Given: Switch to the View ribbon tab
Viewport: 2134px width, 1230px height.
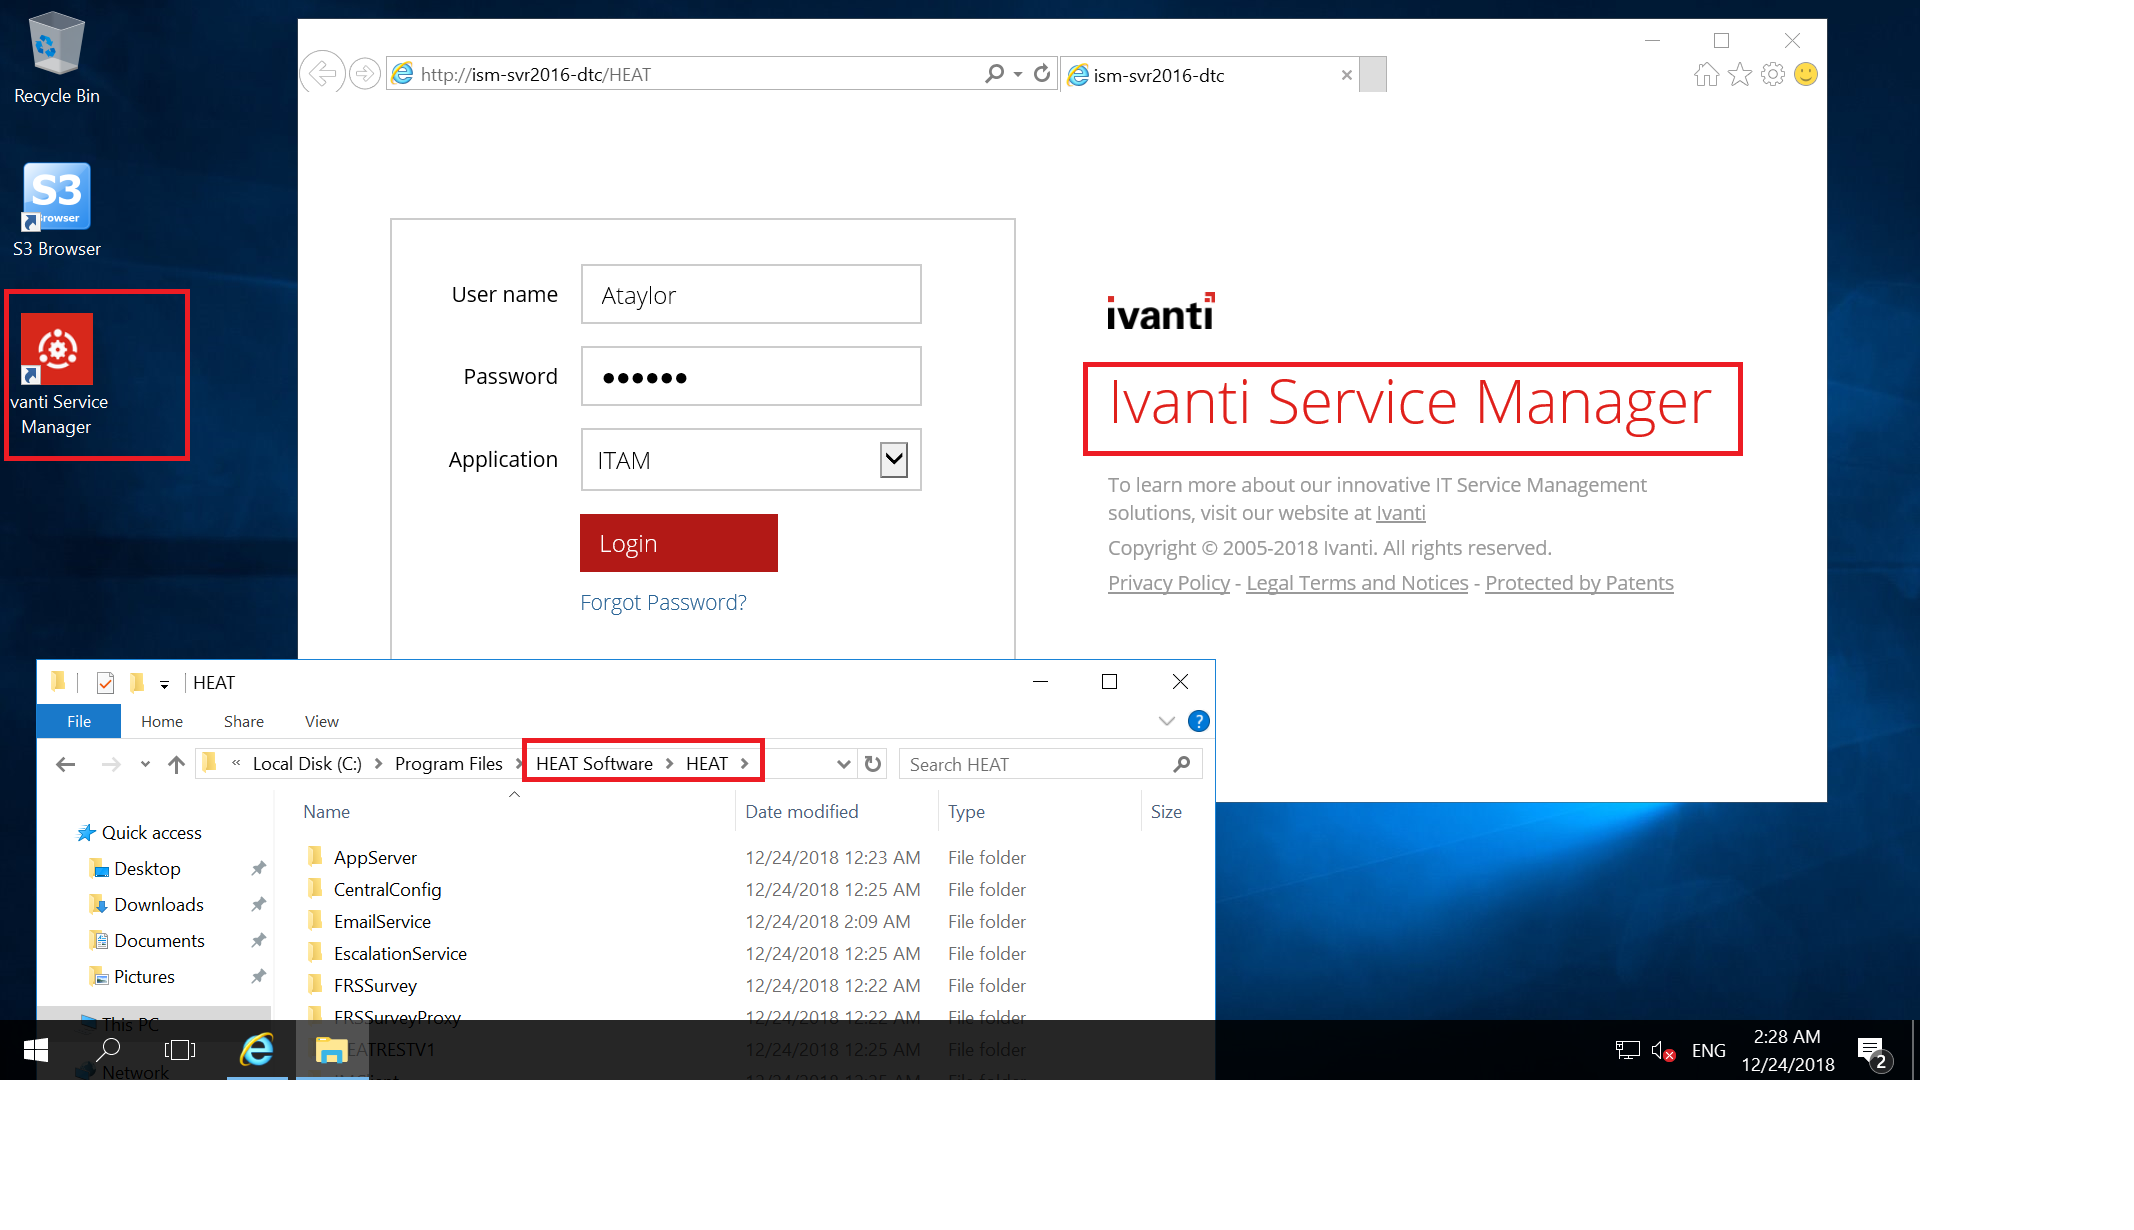Looking at the screenshot, I should tap(321, 721).
